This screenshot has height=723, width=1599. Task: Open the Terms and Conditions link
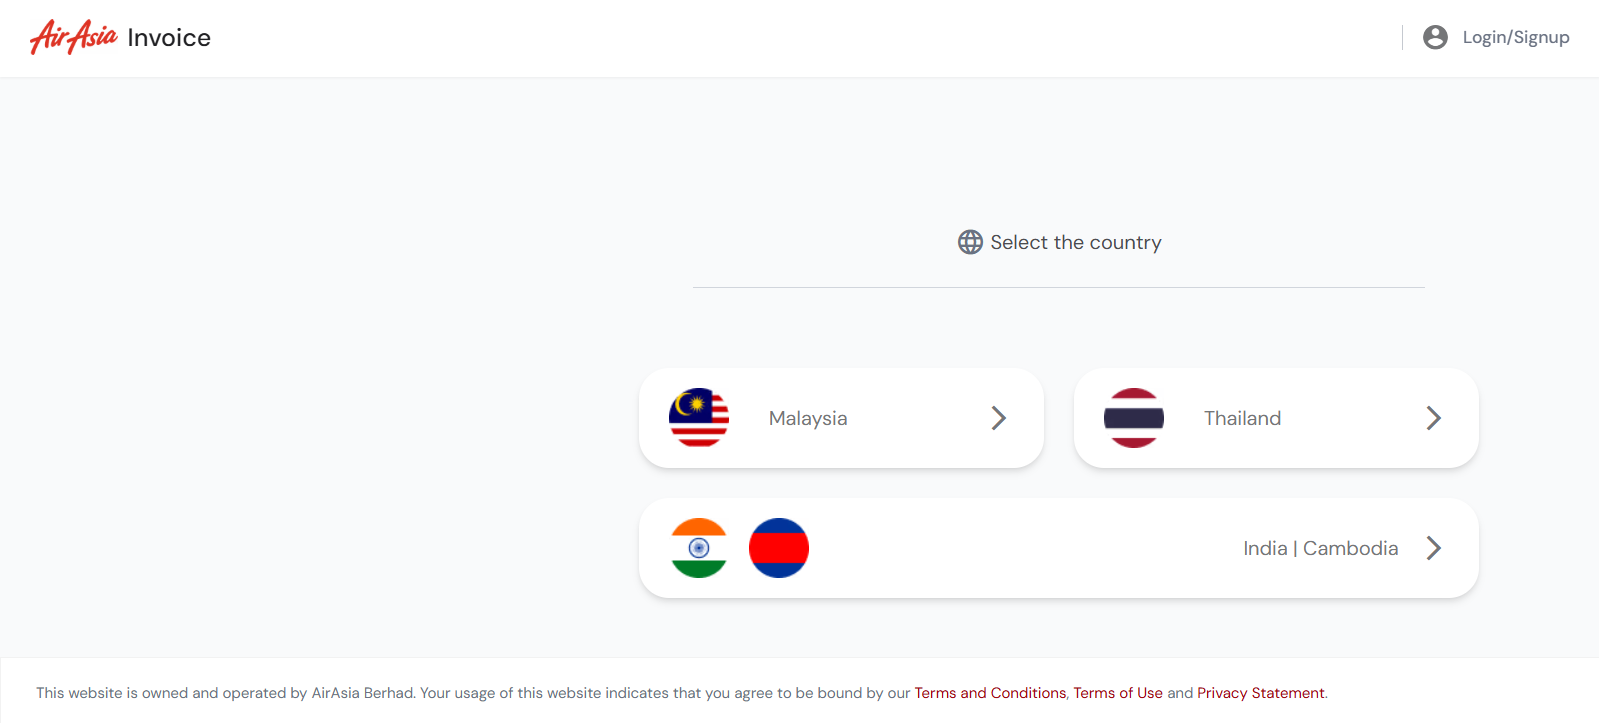[x=988, y=692]
